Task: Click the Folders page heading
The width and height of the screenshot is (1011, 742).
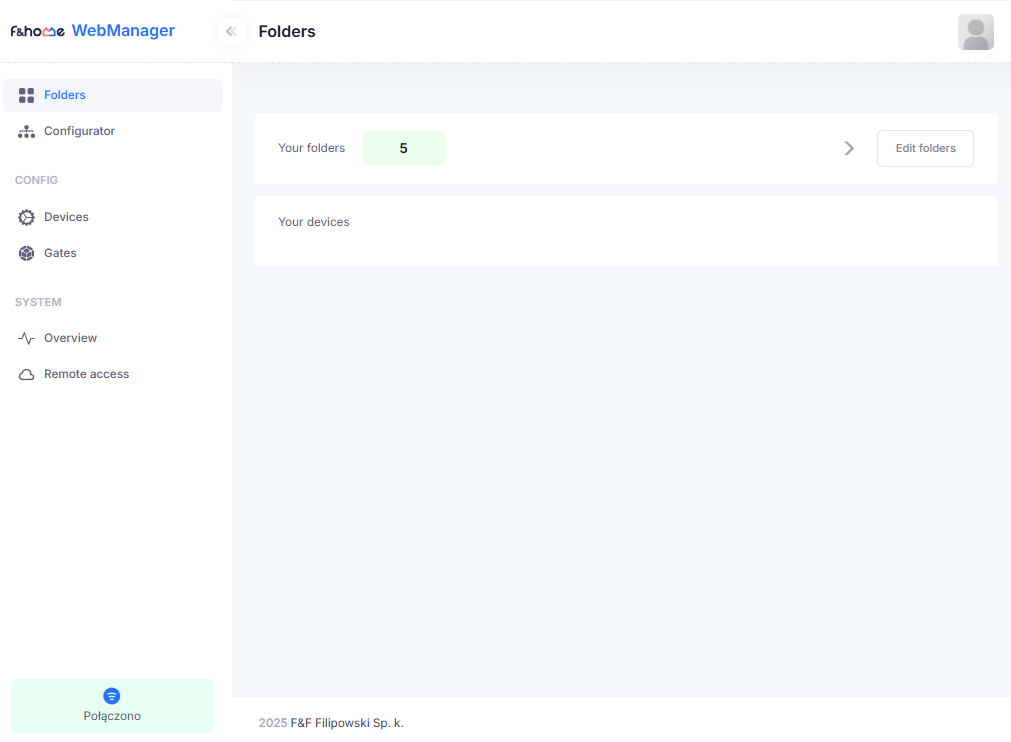Action: pos(287,32)
